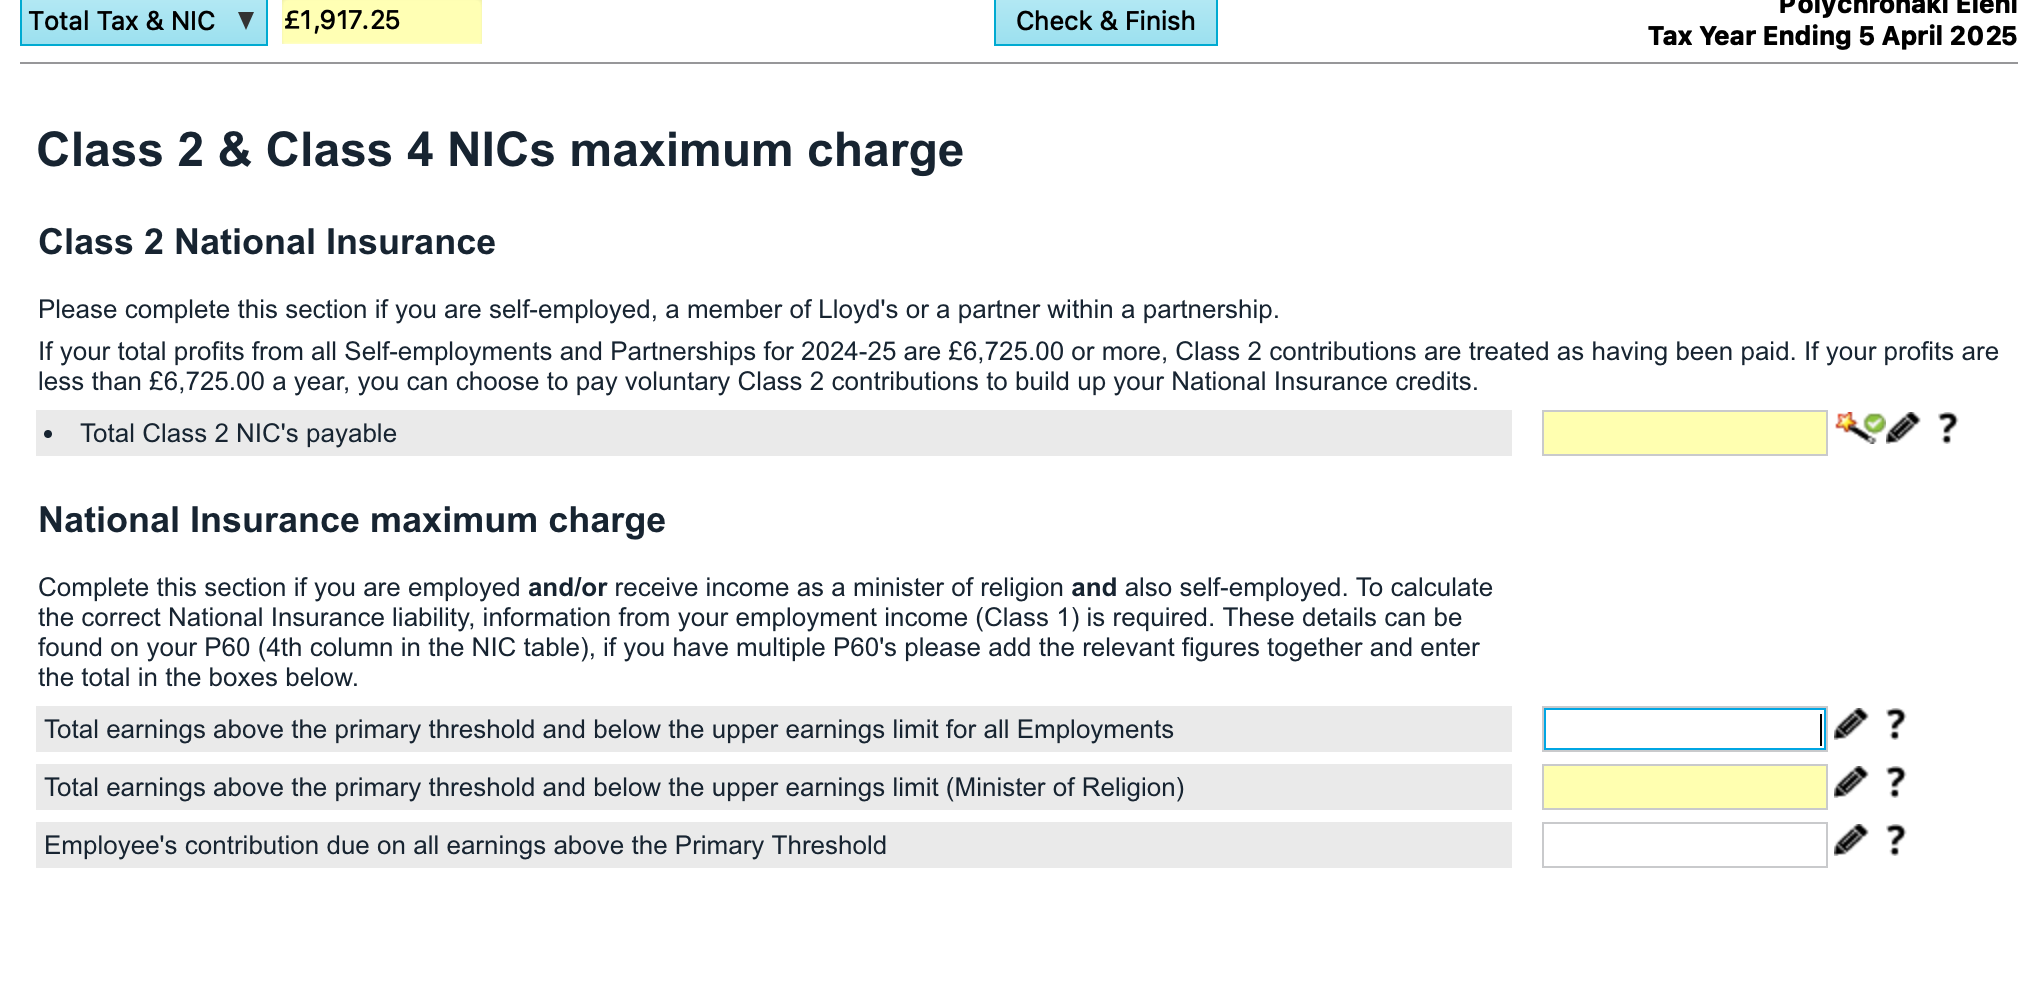
Task: Select the Minister of Religion earnings field
Action: tap(1684, 787)
